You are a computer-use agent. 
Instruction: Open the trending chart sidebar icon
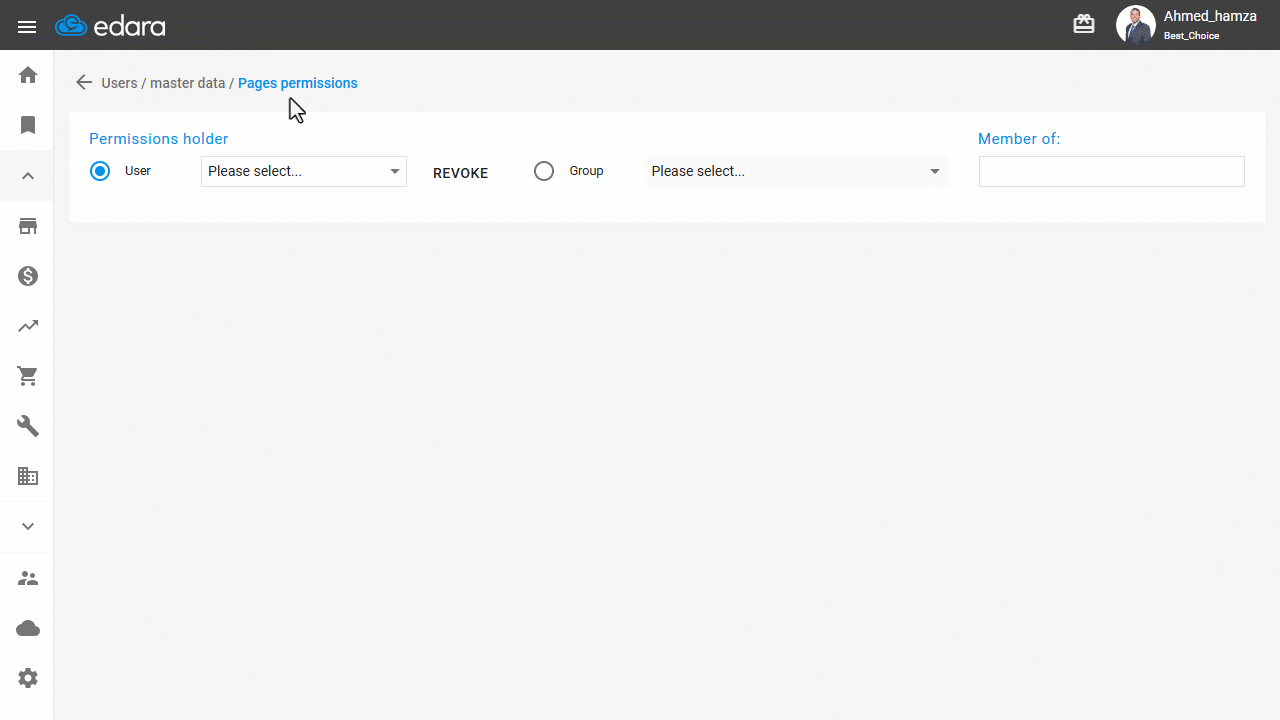pos(28,326)
